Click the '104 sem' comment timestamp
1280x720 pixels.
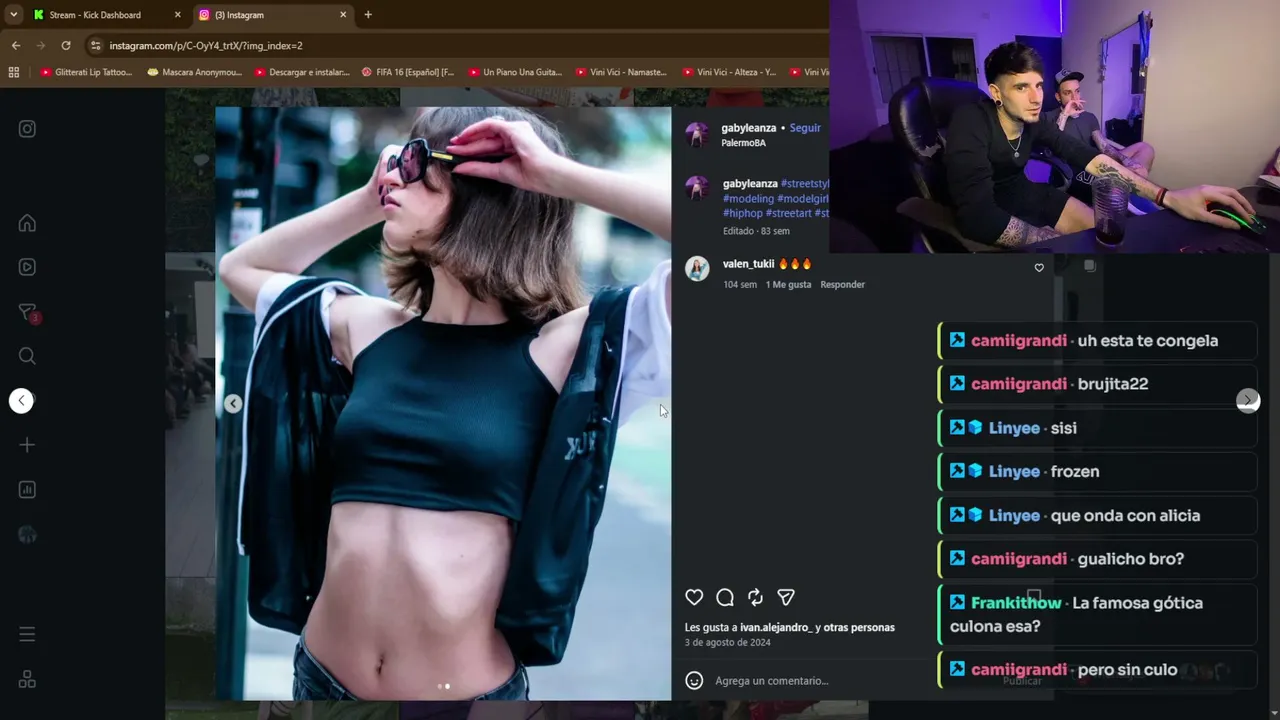(740, 285)
